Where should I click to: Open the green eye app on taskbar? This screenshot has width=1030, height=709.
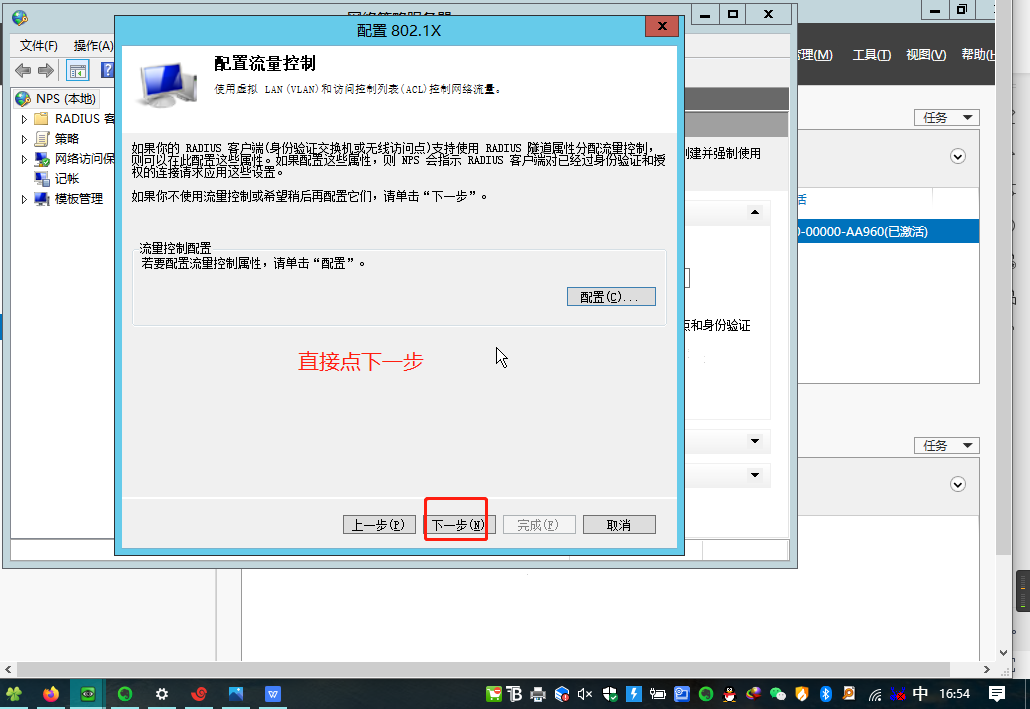click(x=87, y=694)
